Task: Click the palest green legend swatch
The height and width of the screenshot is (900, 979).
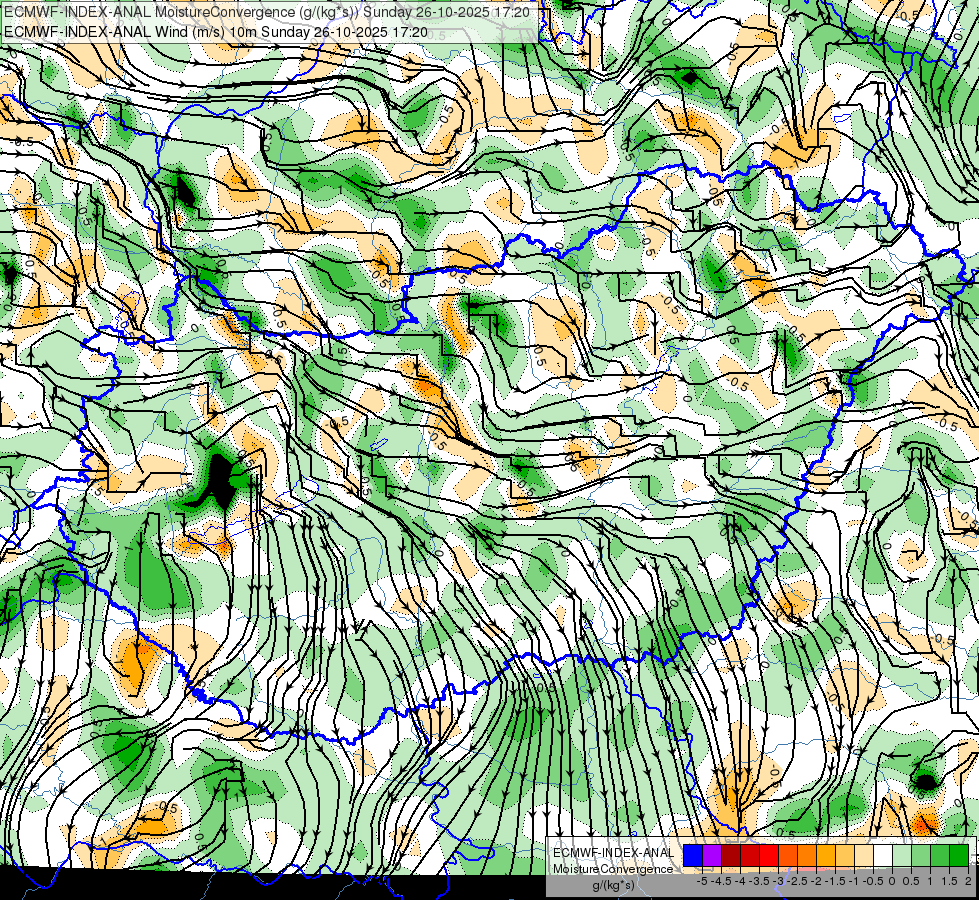Action: pyautogui.click(x=902, y=856)
